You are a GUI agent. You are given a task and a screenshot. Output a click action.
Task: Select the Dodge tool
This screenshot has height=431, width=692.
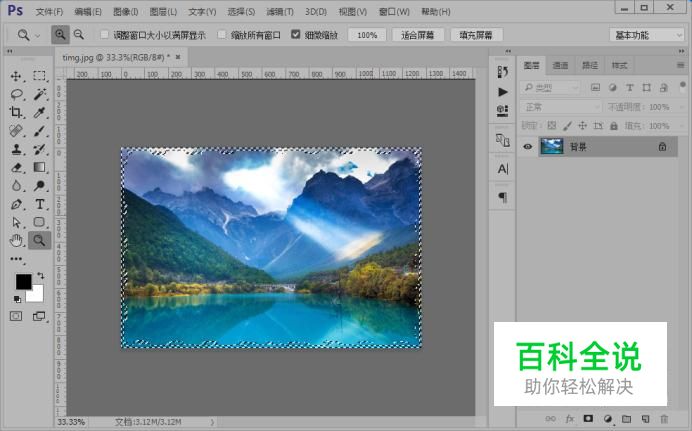click(39, 186)
